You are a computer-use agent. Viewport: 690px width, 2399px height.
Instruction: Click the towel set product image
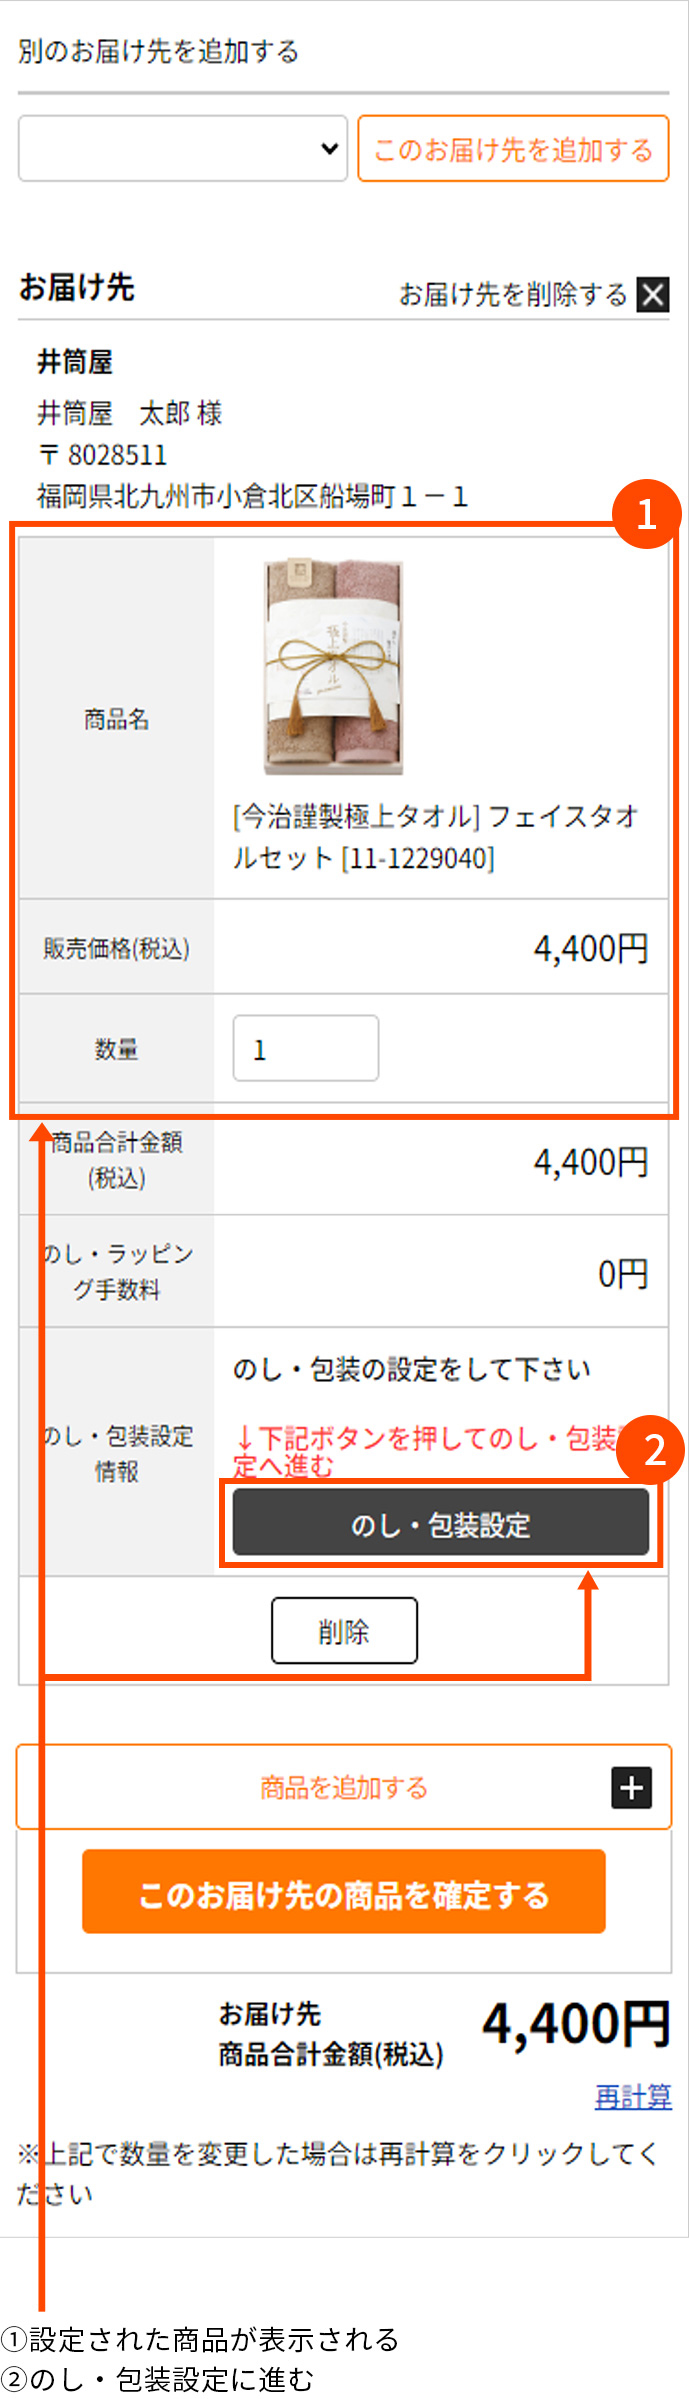(334, 667)
